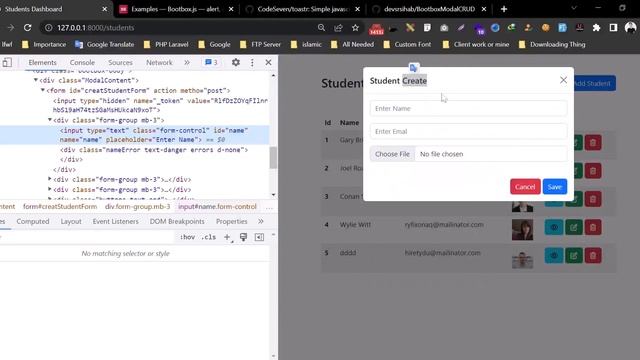This screenshot has width=640, height=360.
Task: Select input#name.form-control in breadcrumb
Action: [x=217, y=207]
